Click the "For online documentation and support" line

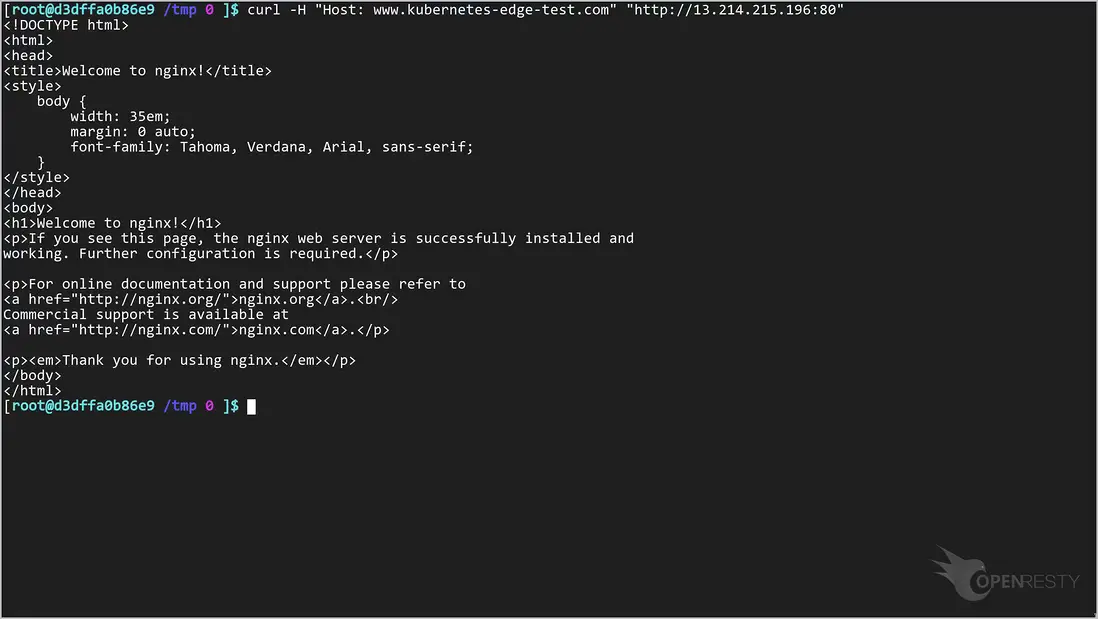[234, 284]
